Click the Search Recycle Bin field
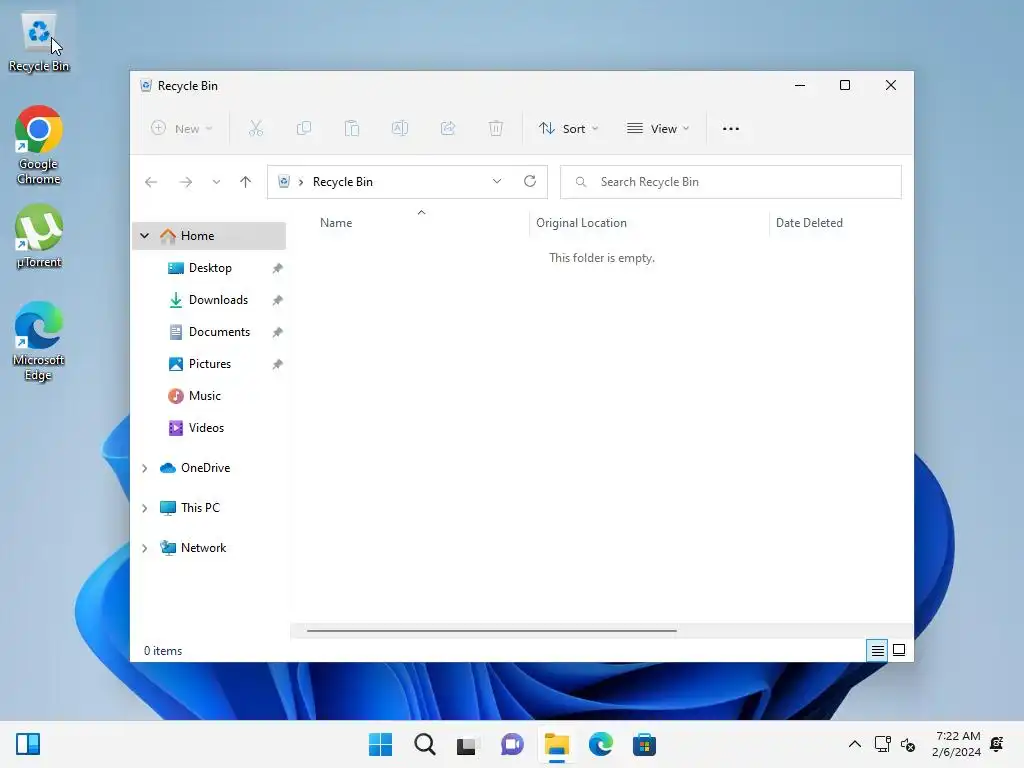 [731, 182]
